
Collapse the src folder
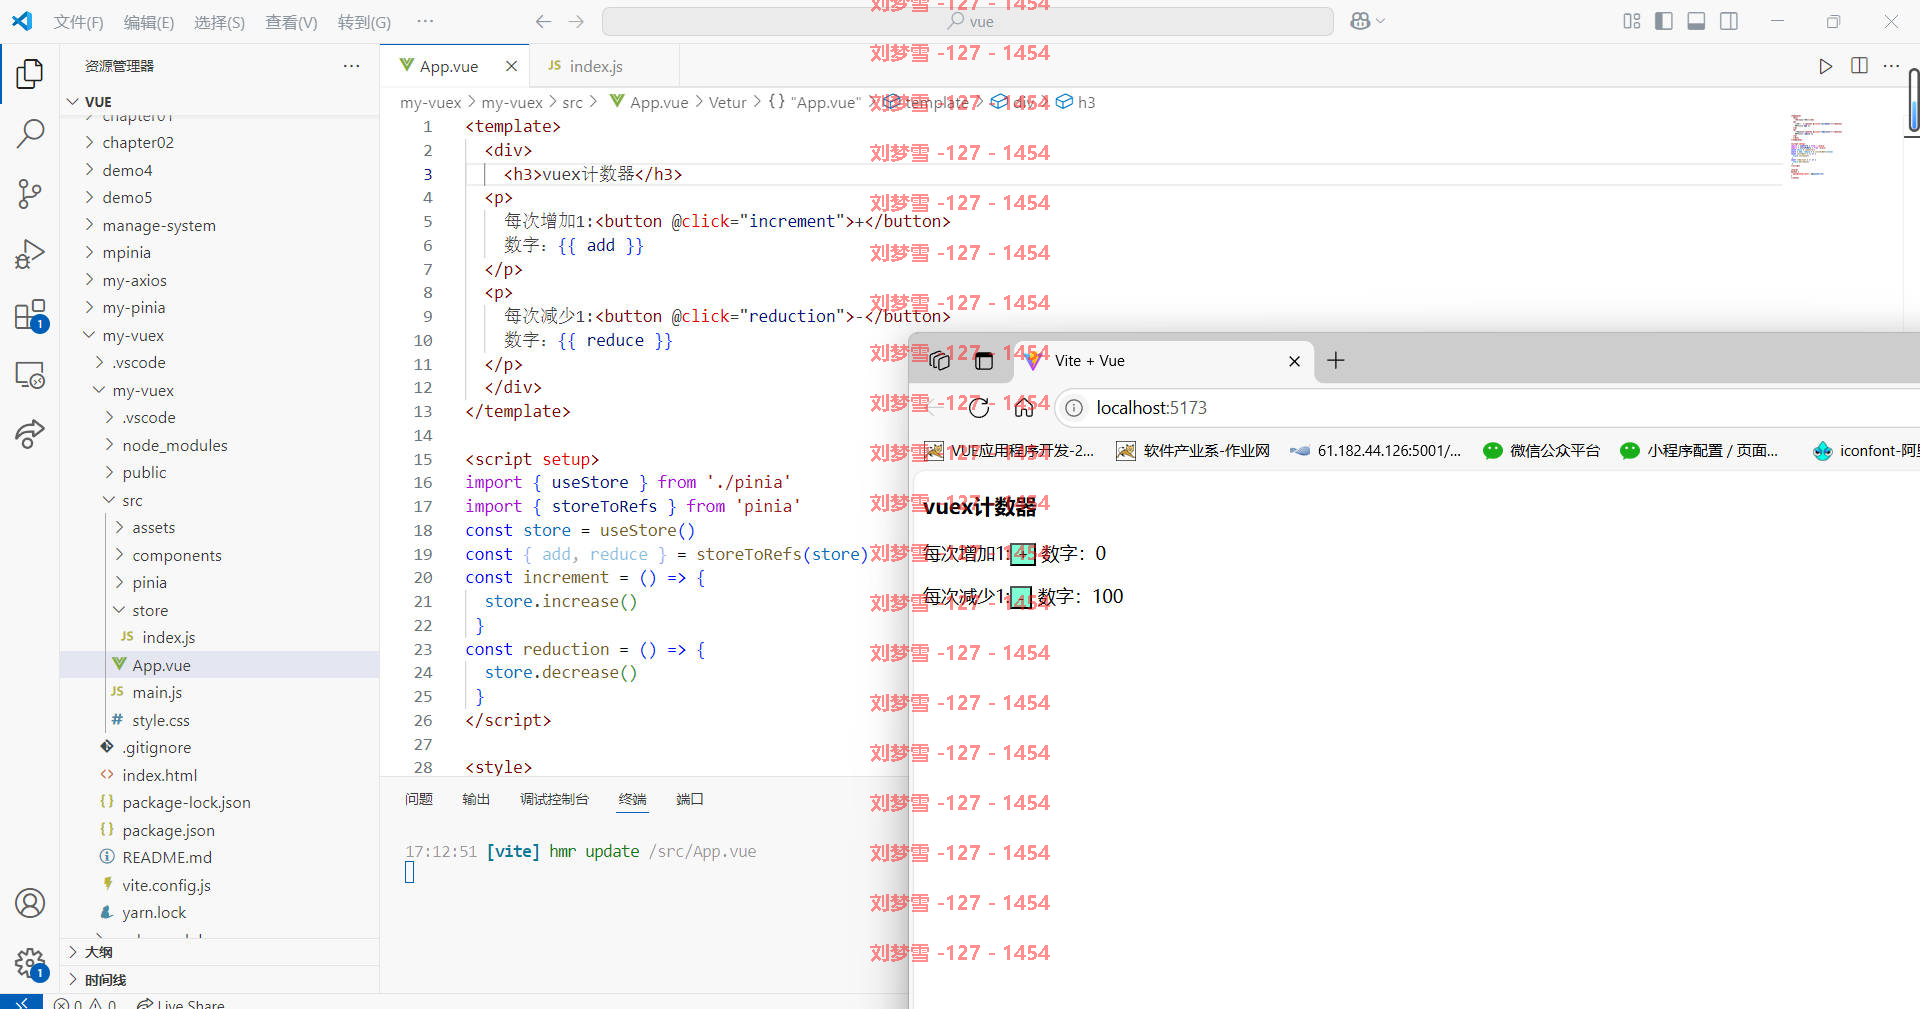click(x=131, y=500)
